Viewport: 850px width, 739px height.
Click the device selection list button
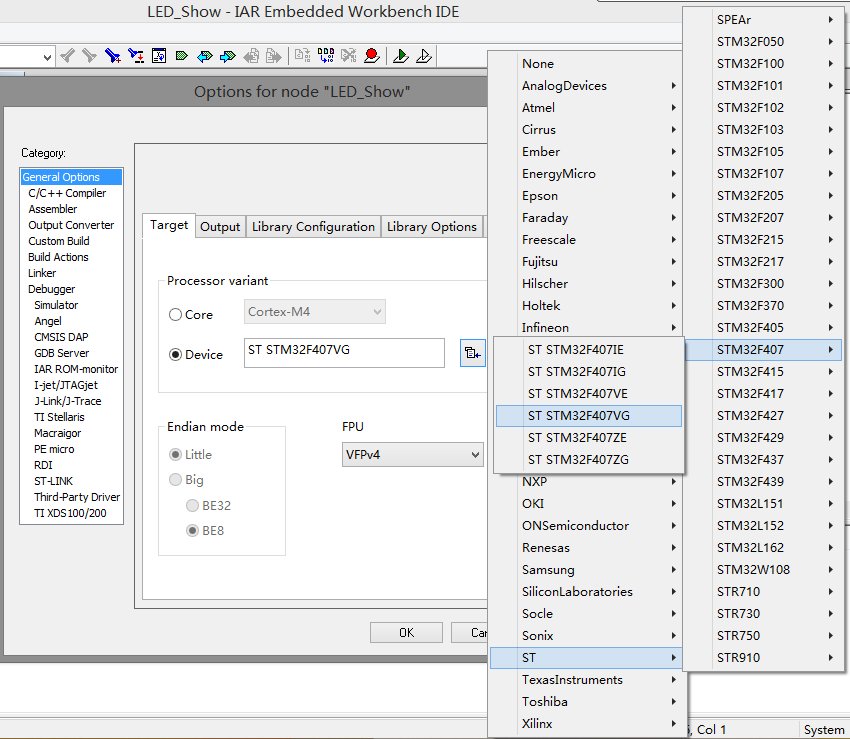472,353
